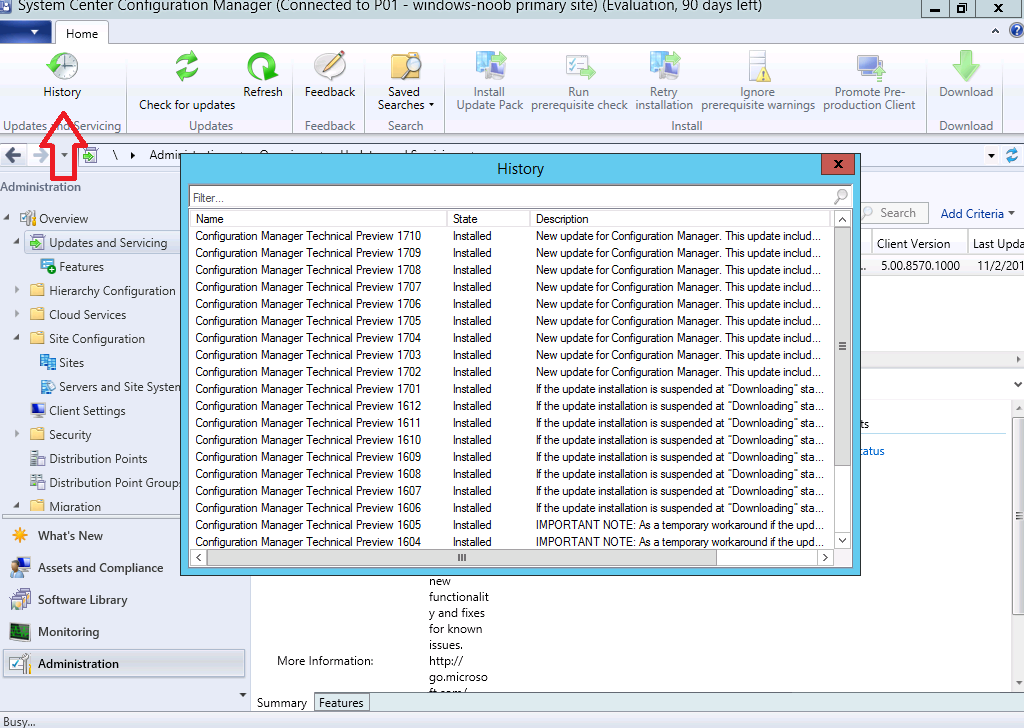Image resolution: width=1024 pixels, height=728 pixels.
Task: Click the History list scroll up arrow
Action: point(842,219)
